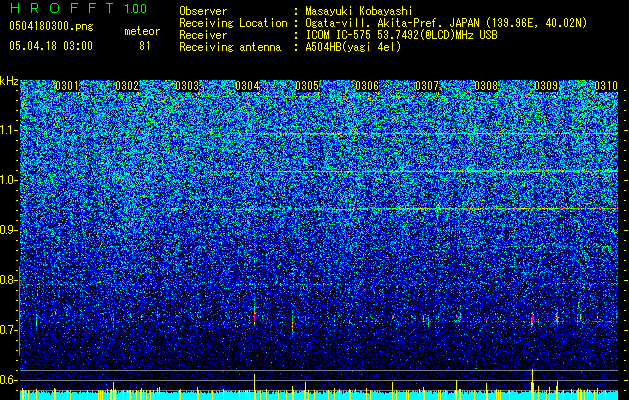Viewport: 629px width, 400px height.
Task: Click the 0310 time marker
Action: point(606,86)
